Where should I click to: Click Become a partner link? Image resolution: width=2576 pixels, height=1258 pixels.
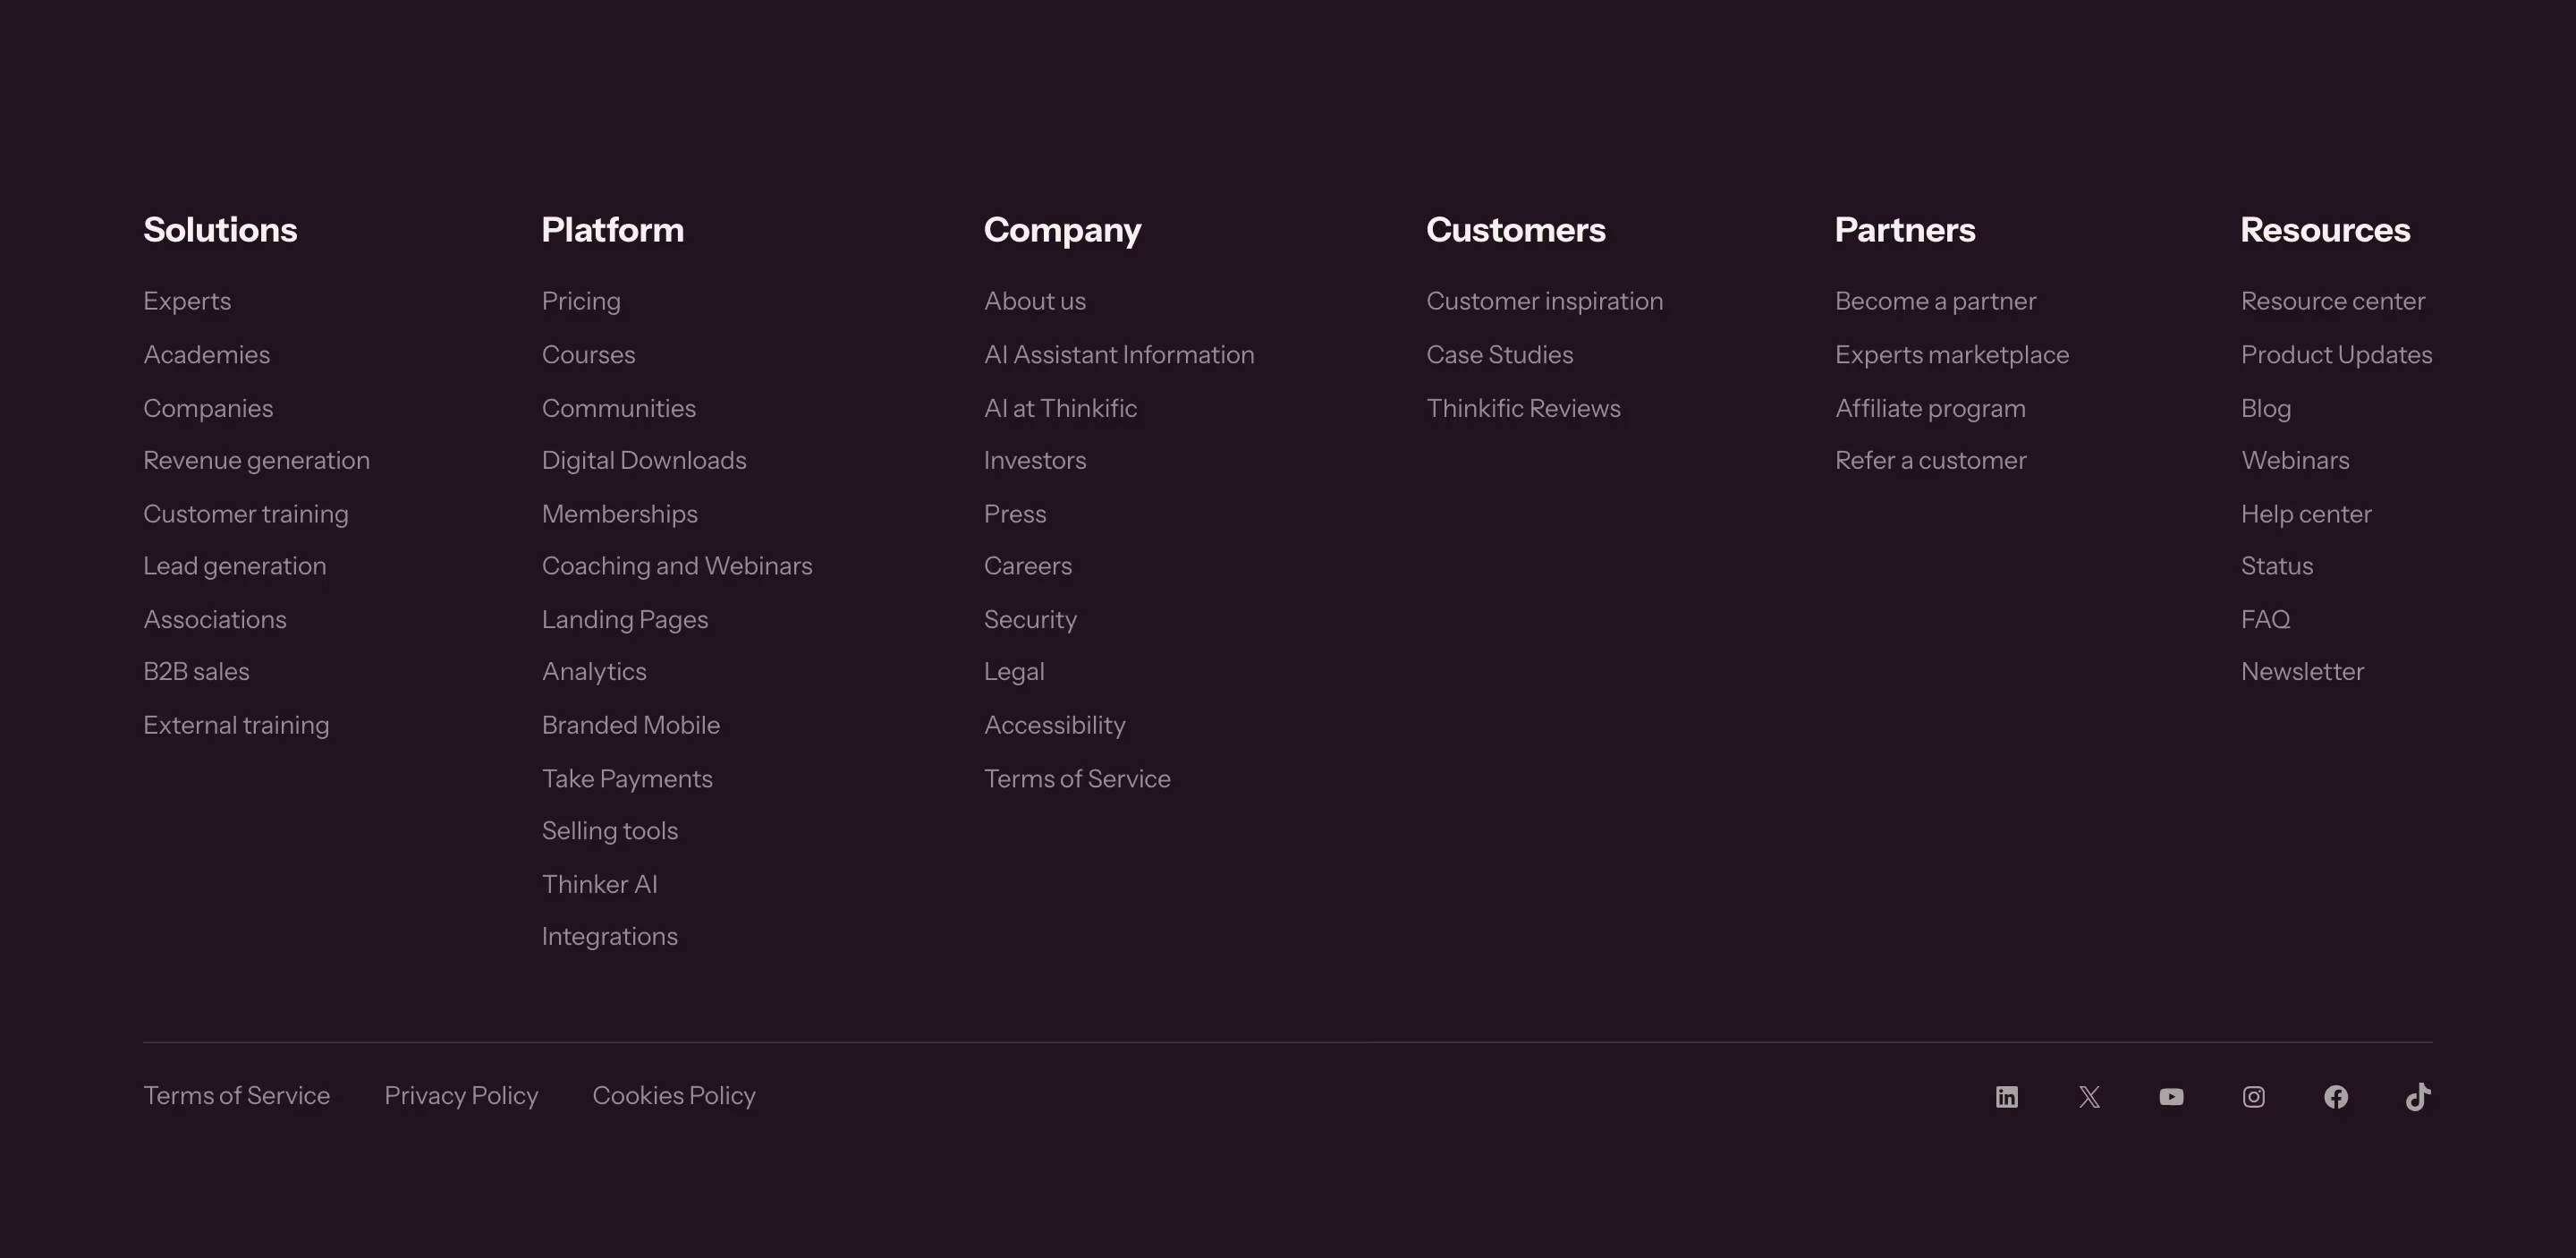point(1935,301)
